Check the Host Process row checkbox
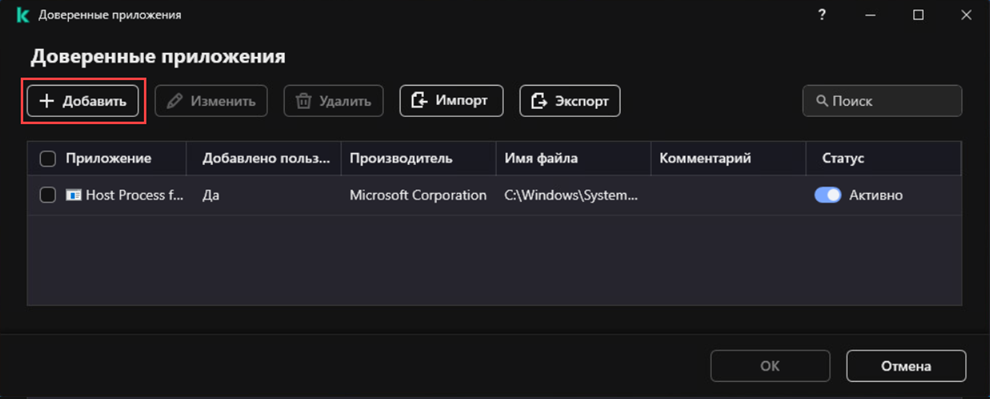 (x=47, y=195)
